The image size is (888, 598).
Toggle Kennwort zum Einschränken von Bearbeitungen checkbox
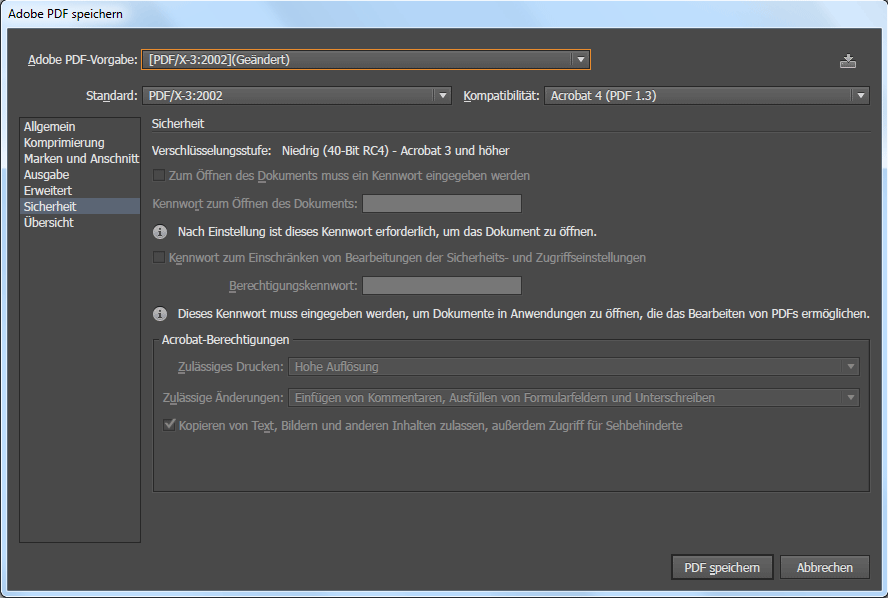[158, 258]
